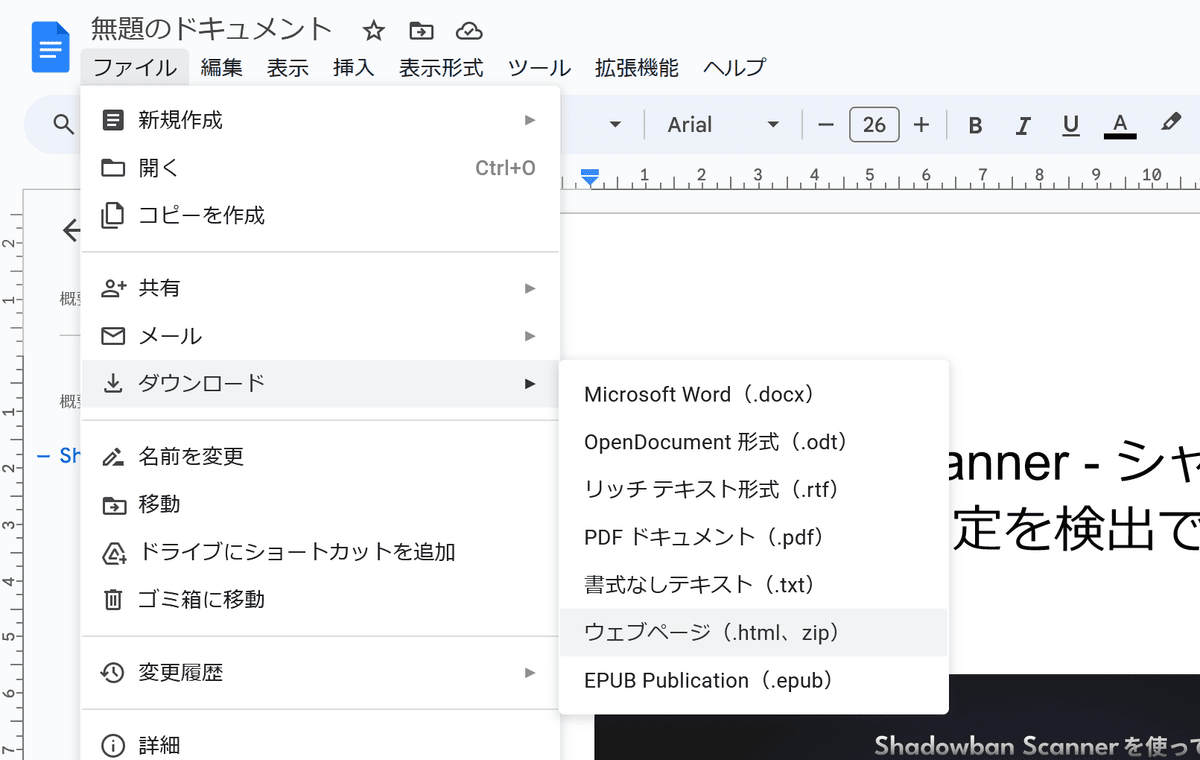Viewport: 1200px width, 760px height.
Task: Download as Microsoft Word (.docx)
Action: 754,394
